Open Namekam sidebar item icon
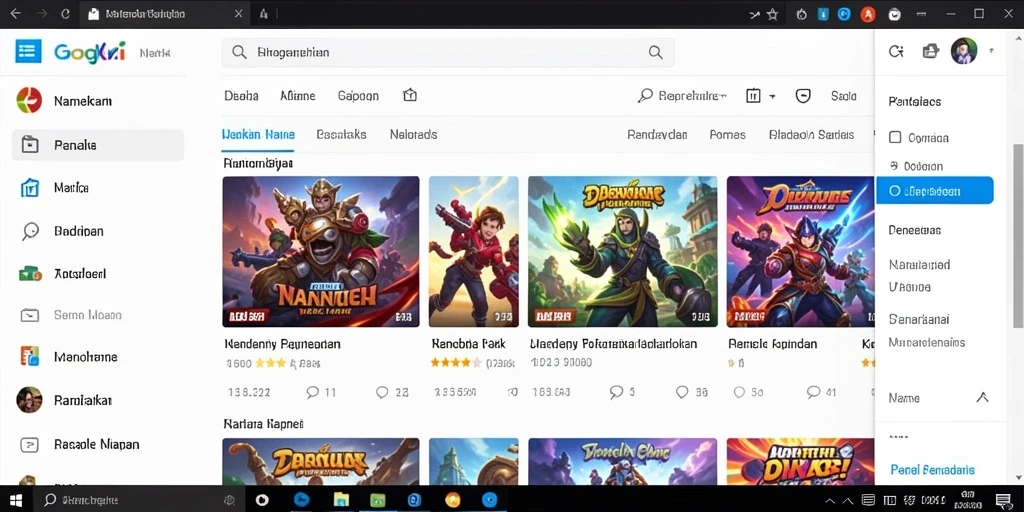The height and width of the screenshot is (512, 1024). click(29, 101)
